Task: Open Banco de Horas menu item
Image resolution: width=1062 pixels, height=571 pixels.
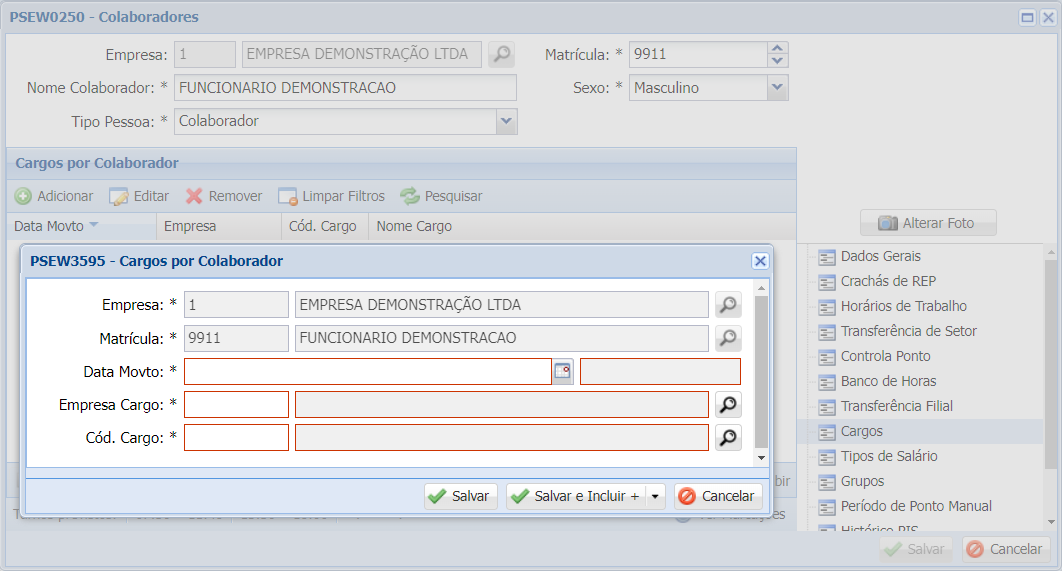Action: pos(888,381)
